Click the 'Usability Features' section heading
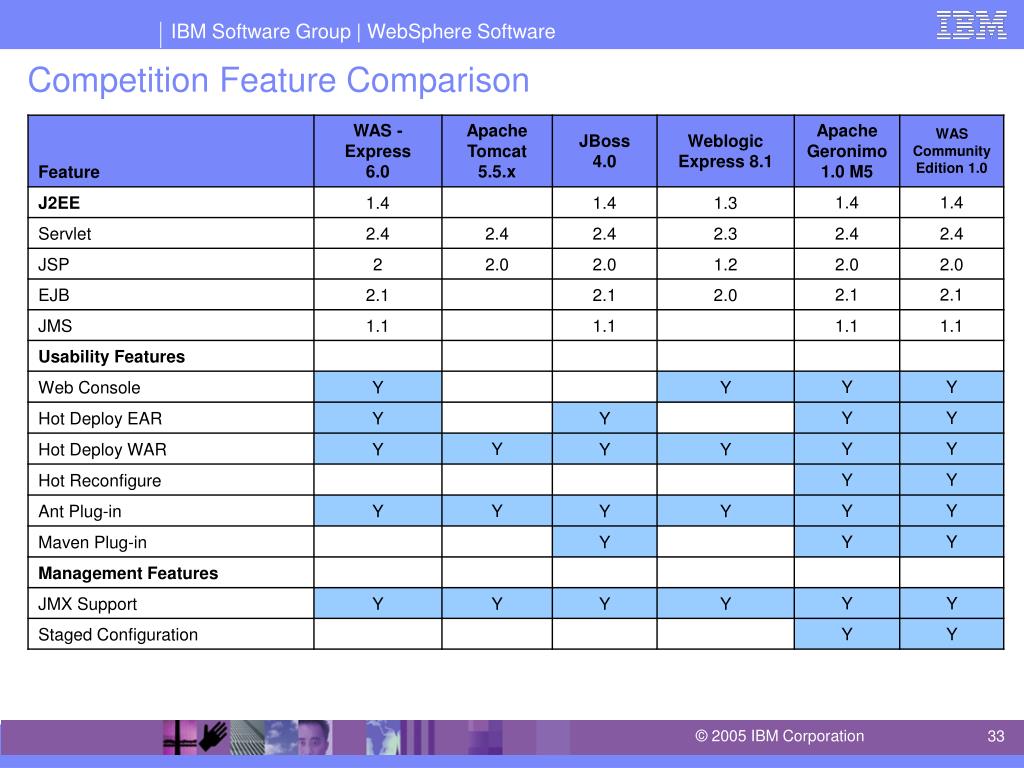The image size is (1024, 768). click(x=112, y=357)
